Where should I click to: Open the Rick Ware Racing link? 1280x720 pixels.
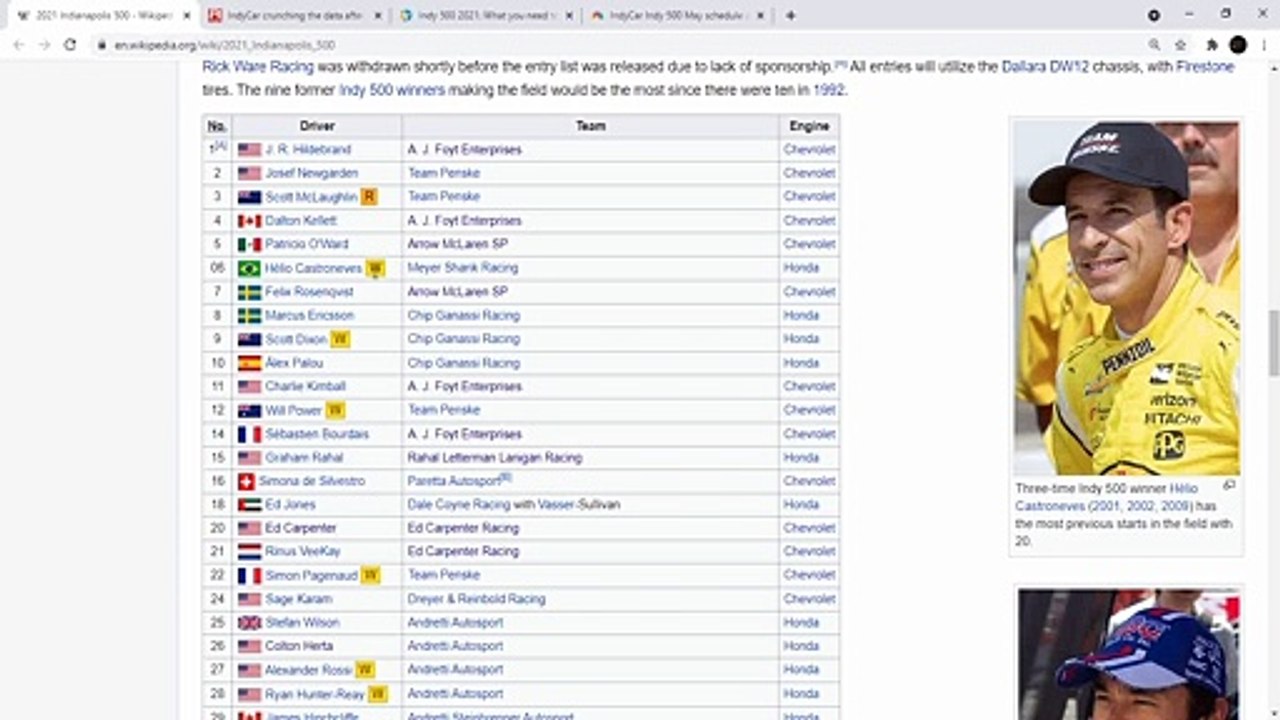(x=258, y=67)
